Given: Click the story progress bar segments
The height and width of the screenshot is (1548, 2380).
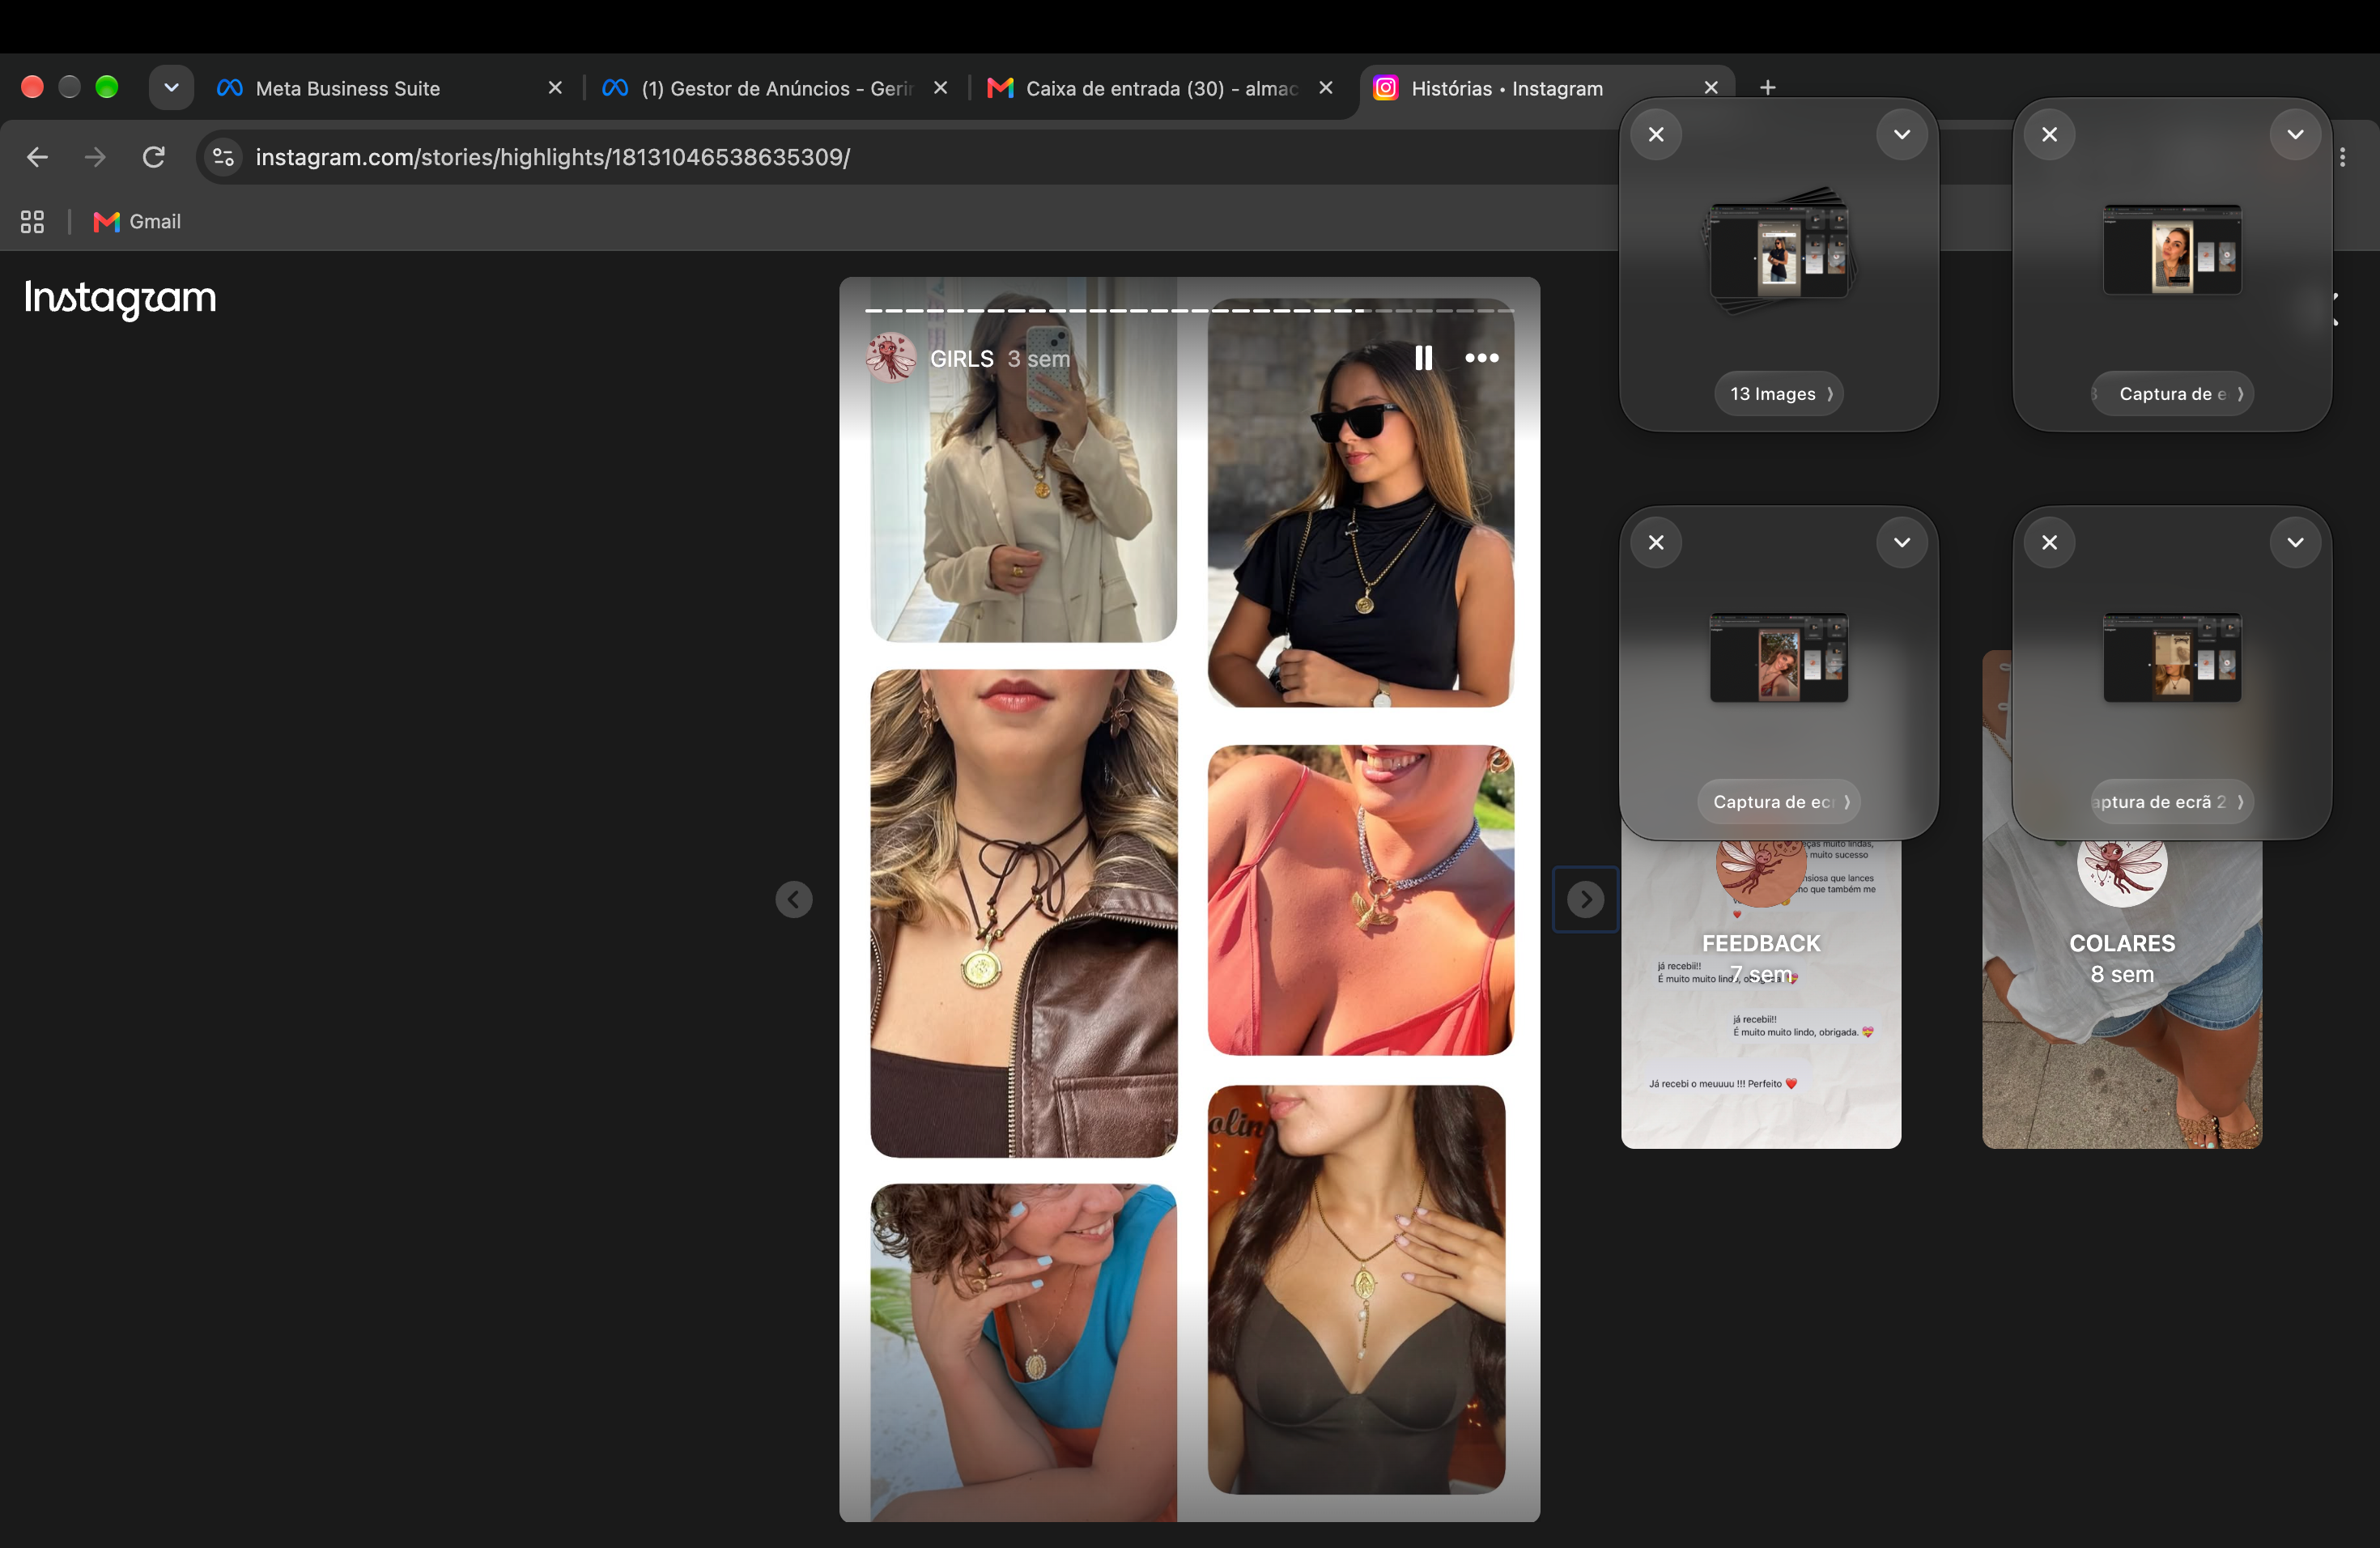Looking at the screenshot, I should [1189, 310].
